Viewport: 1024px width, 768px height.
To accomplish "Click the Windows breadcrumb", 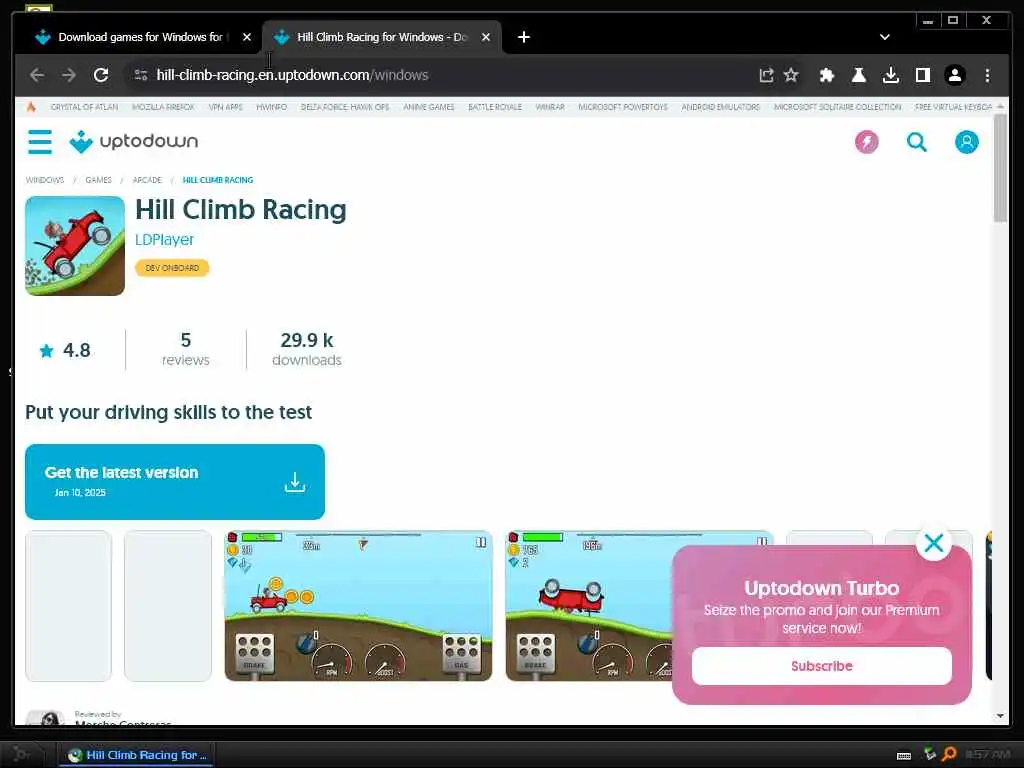I will click(x=45, y=180).
